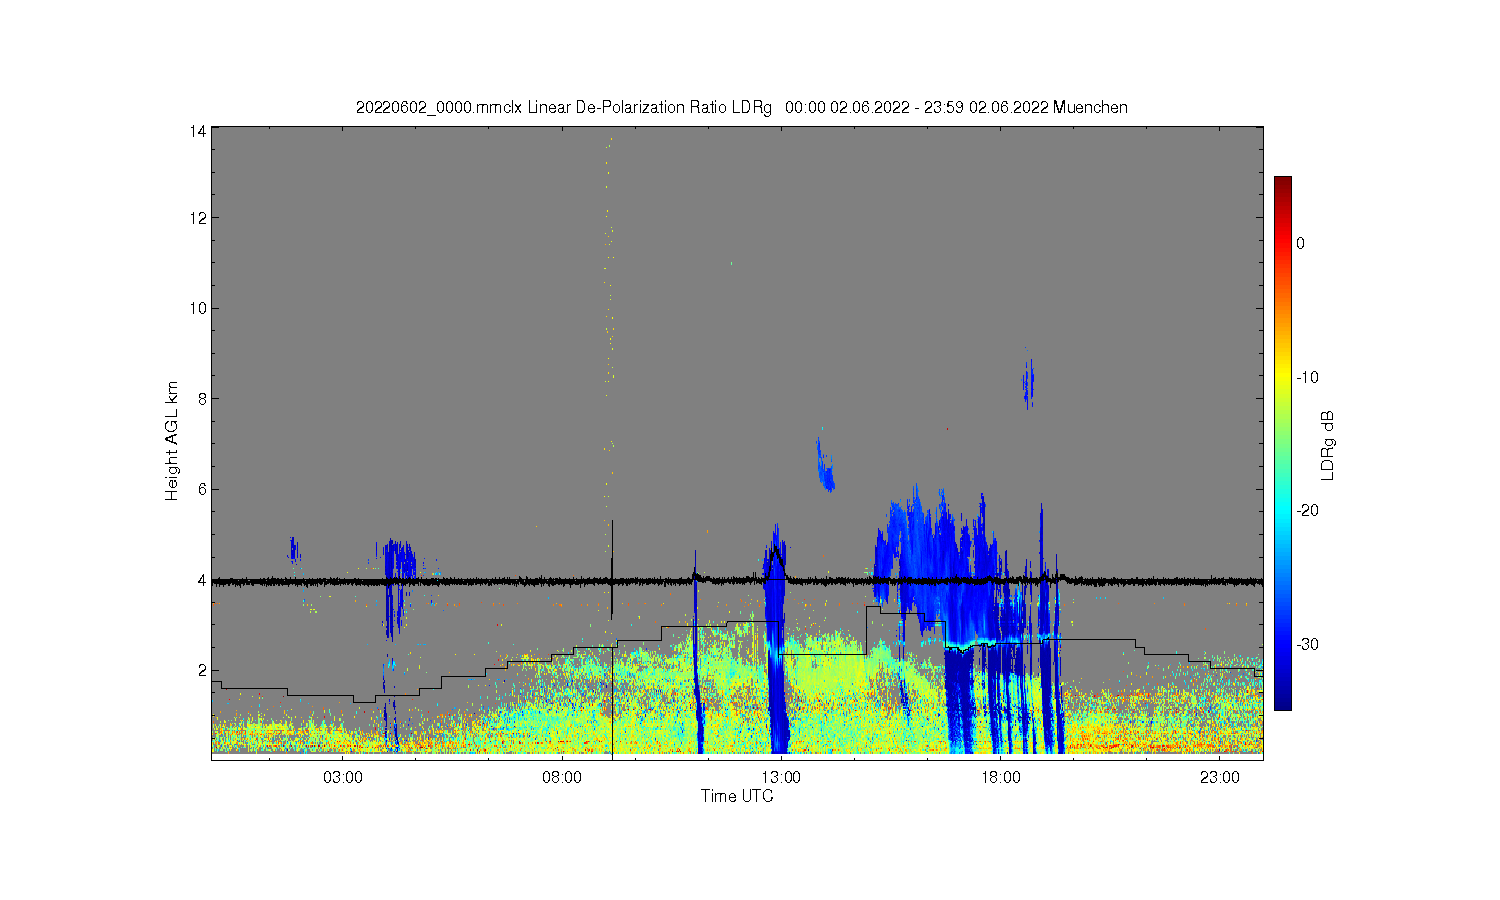The image size is (1500, 900).
Task: Click the '8' height axis label
Action: point(202,398)
